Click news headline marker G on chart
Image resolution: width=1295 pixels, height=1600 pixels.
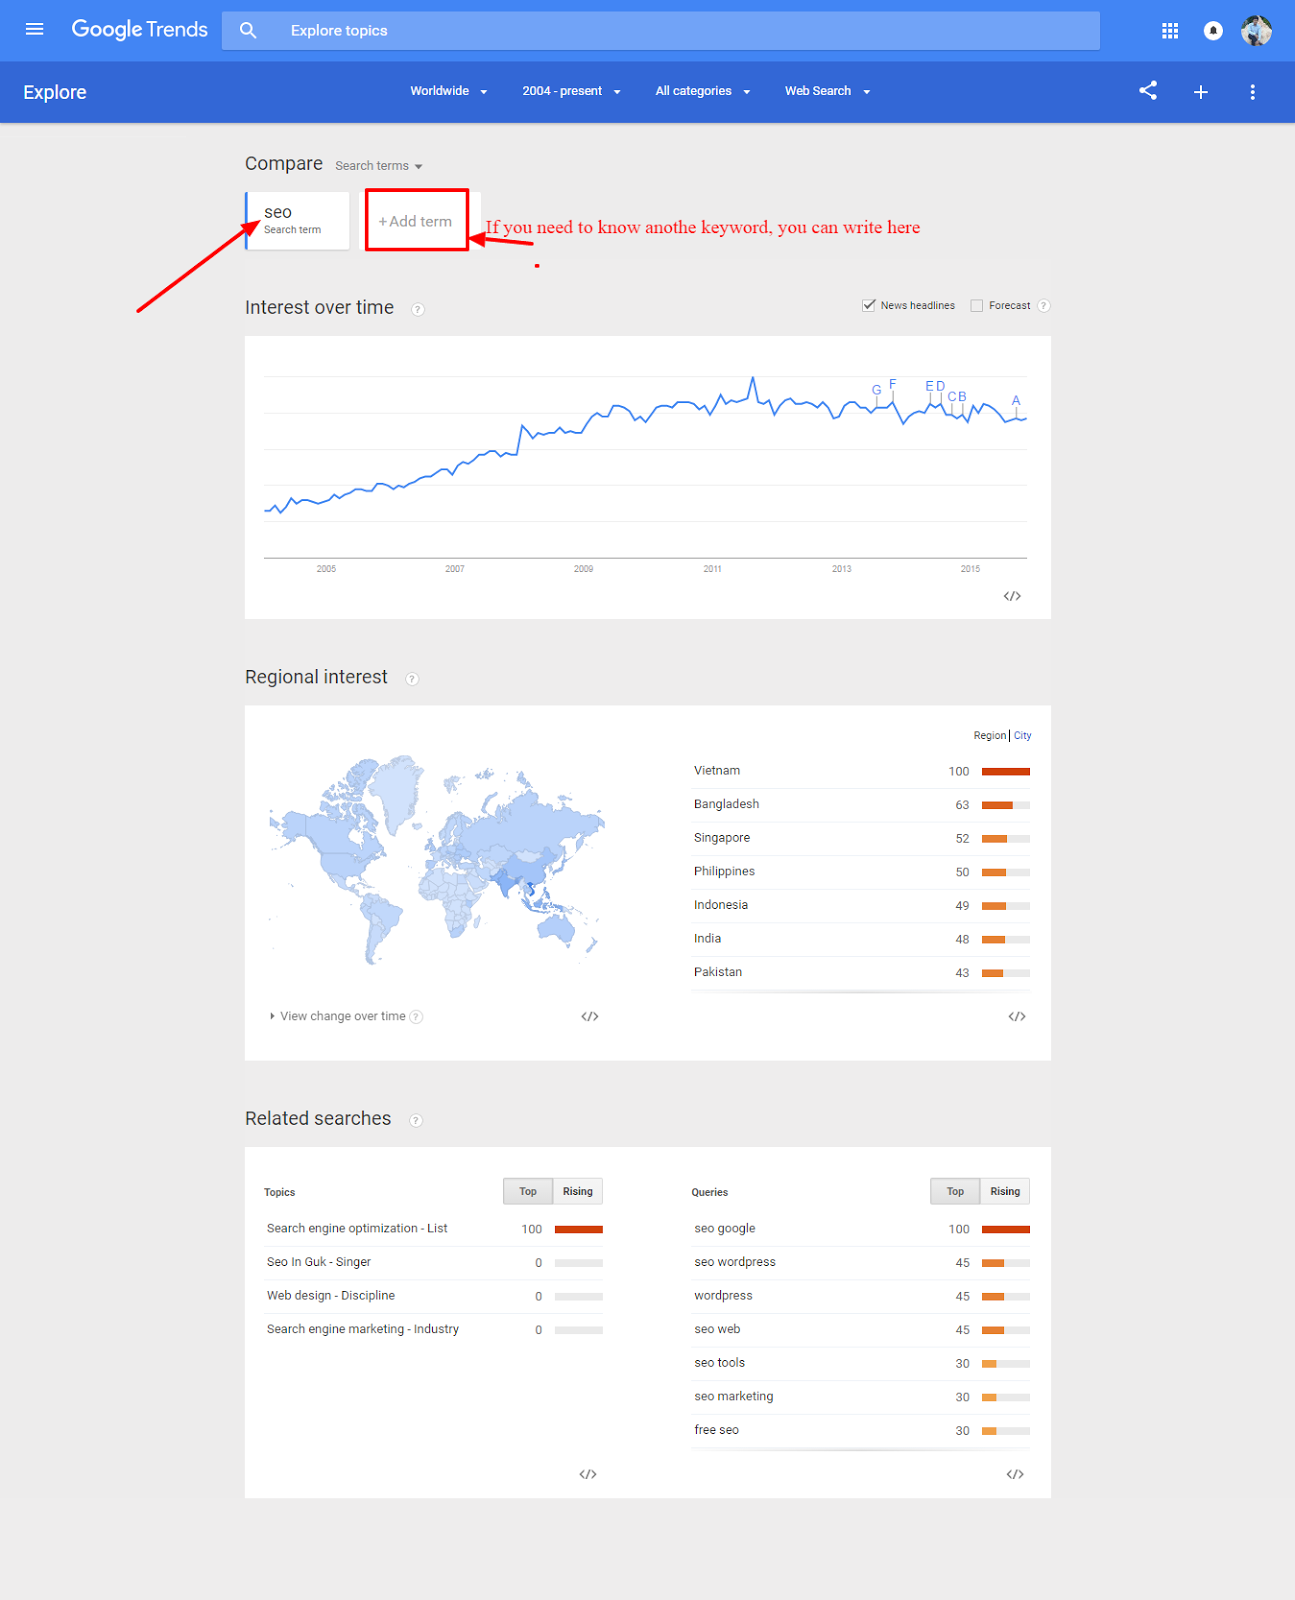(x=877, y=390)
